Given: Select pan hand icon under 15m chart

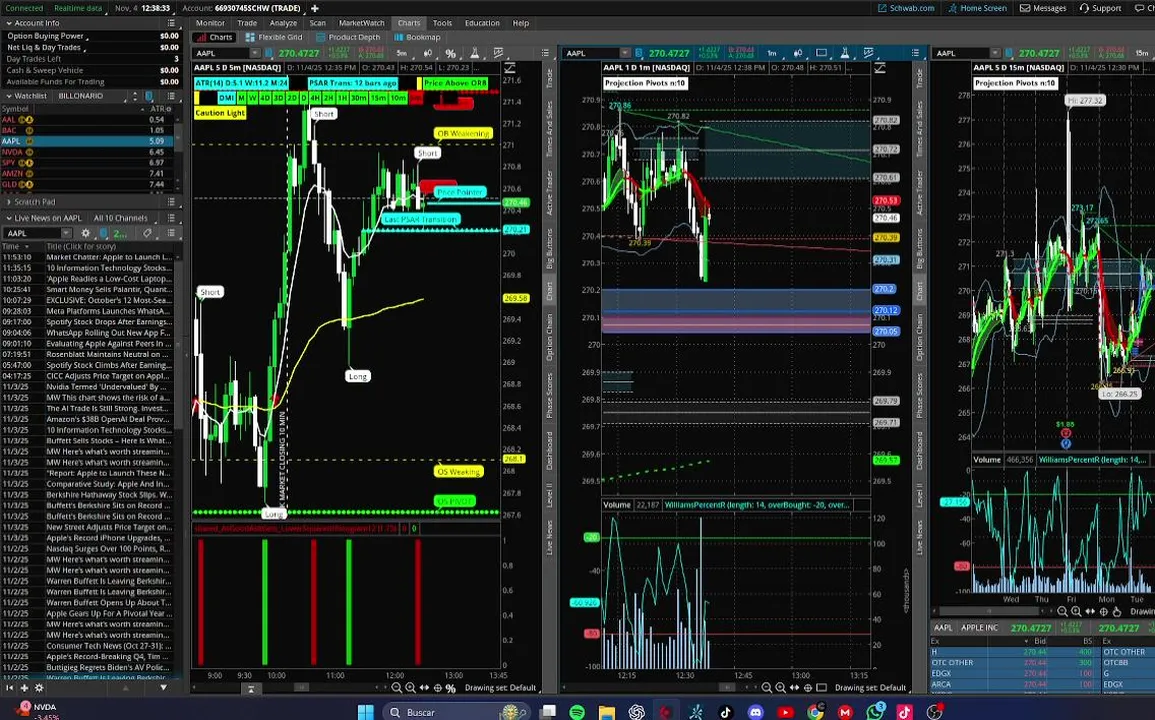Looking at the screenshot, I should pos(1117,612).
